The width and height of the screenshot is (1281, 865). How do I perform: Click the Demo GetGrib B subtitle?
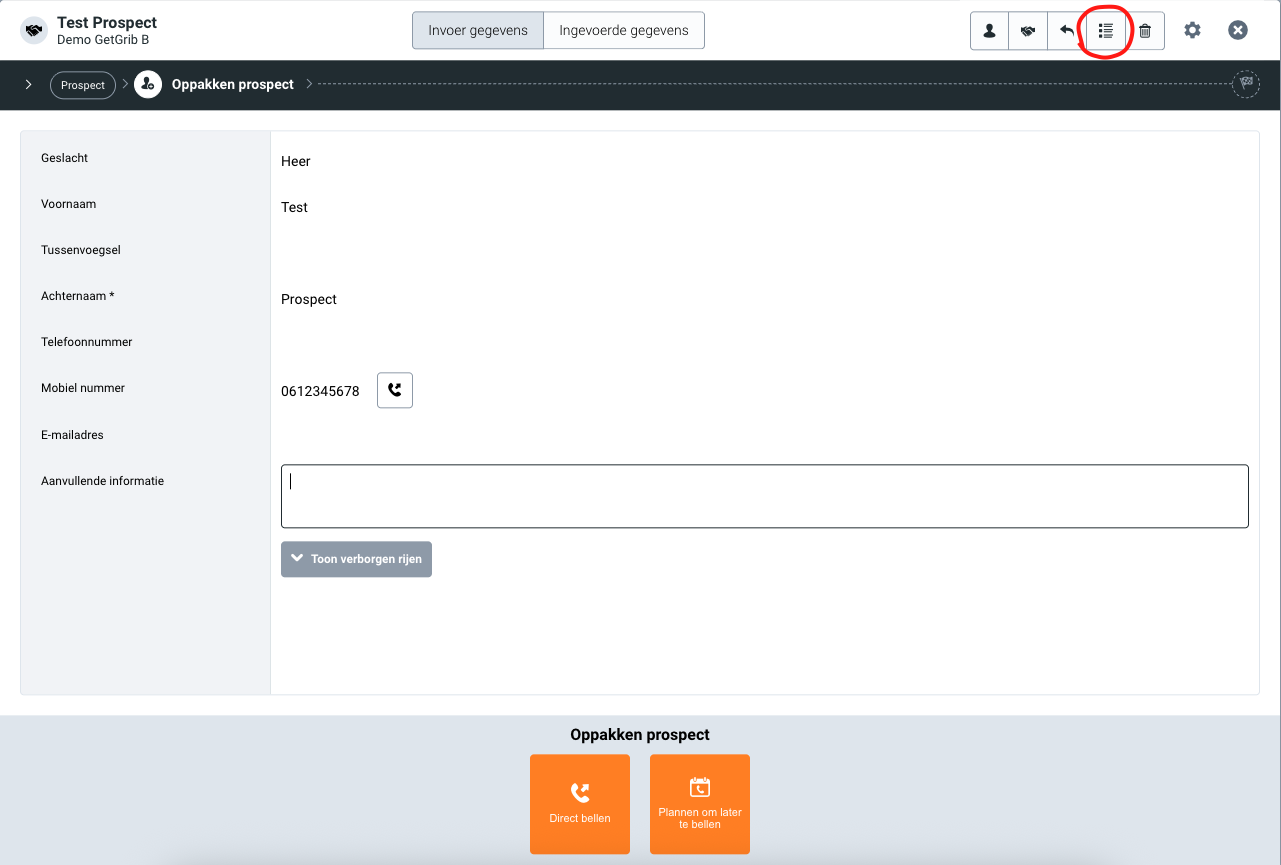(103, 40)
